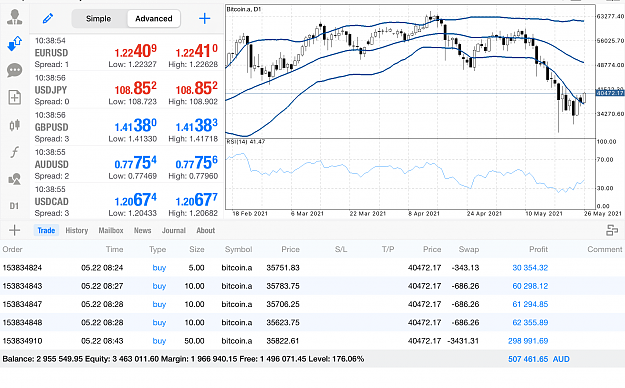Image resolution: width=625 pixels, height=388 pixels.
Task: Sort by Type column header
Action: (x=157, y=249)
